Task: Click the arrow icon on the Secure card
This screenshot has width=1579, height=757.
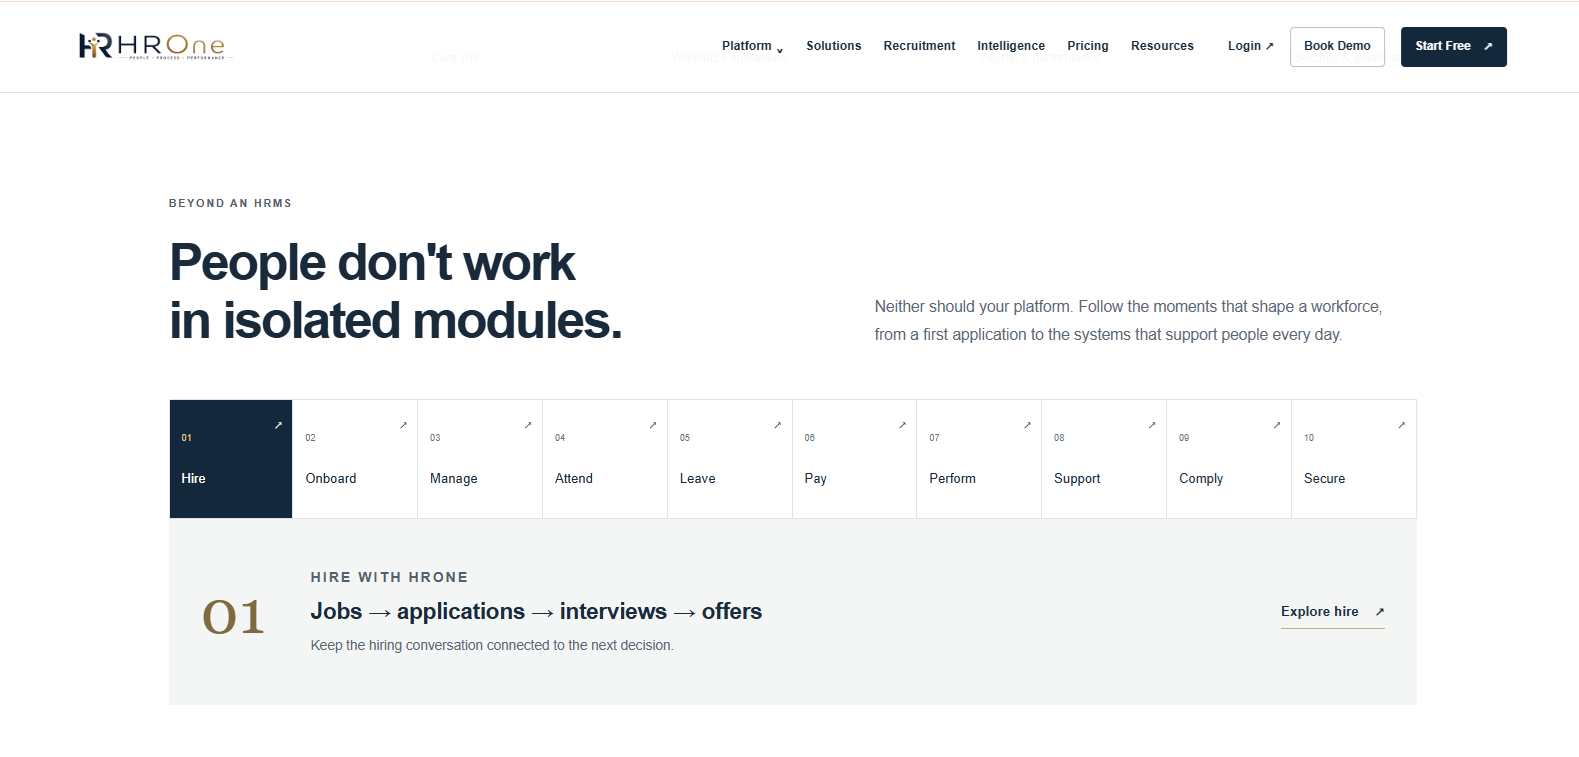Action: 1401,425
